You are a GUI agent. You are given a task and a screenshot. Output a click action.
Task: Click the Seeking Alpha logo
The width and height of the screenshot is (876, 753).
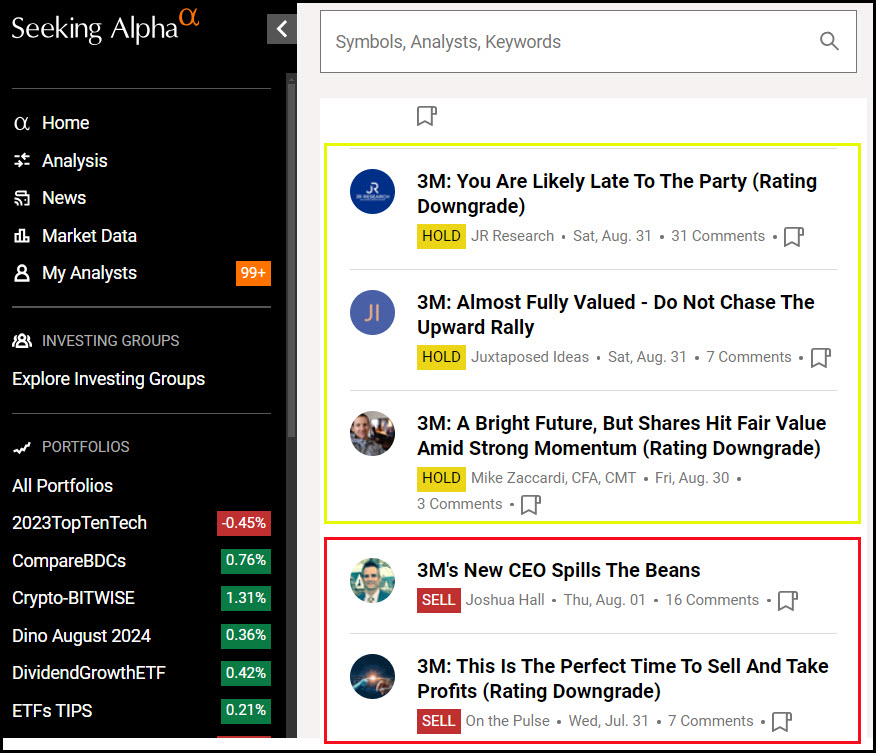point(104,27)
